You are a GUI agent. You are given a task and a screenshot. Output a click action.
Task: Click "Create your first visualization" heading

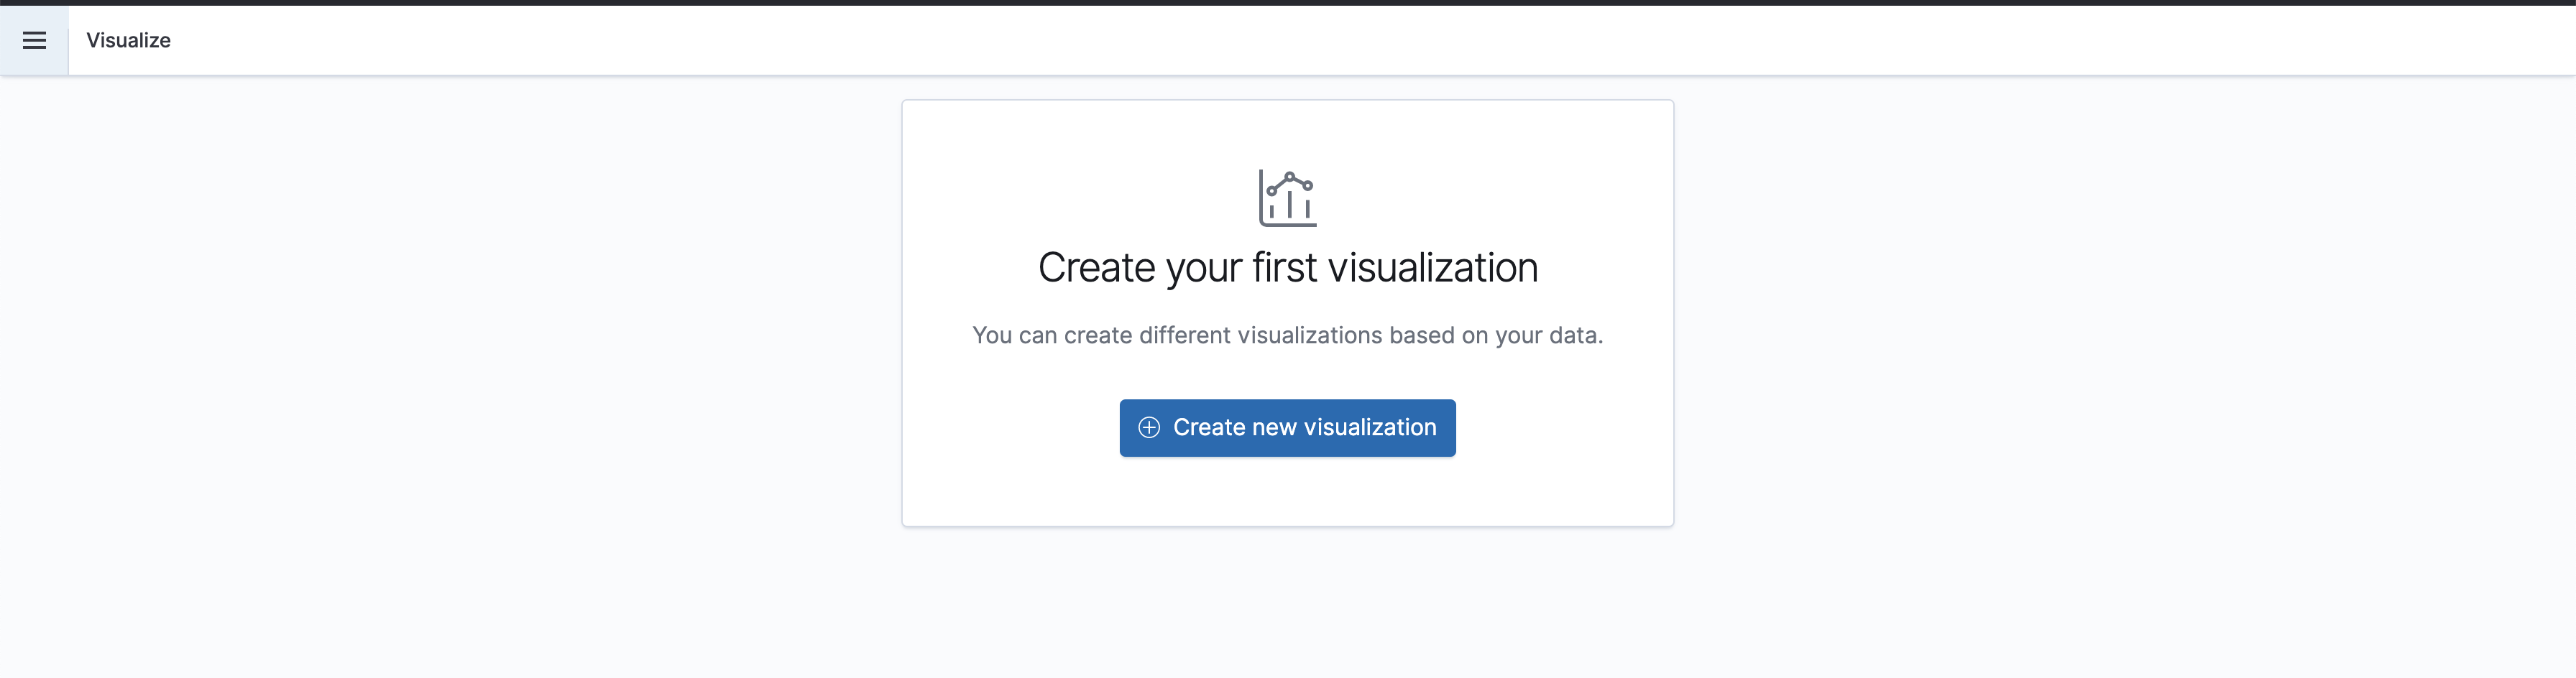(1287, 268)
